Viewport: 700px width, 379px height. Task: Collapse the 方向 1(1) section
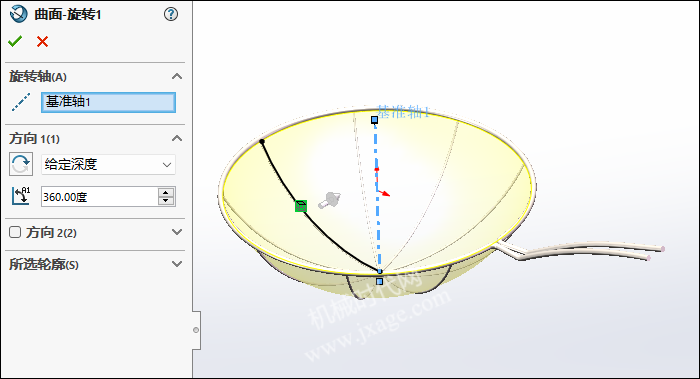(x=177, y=138)
